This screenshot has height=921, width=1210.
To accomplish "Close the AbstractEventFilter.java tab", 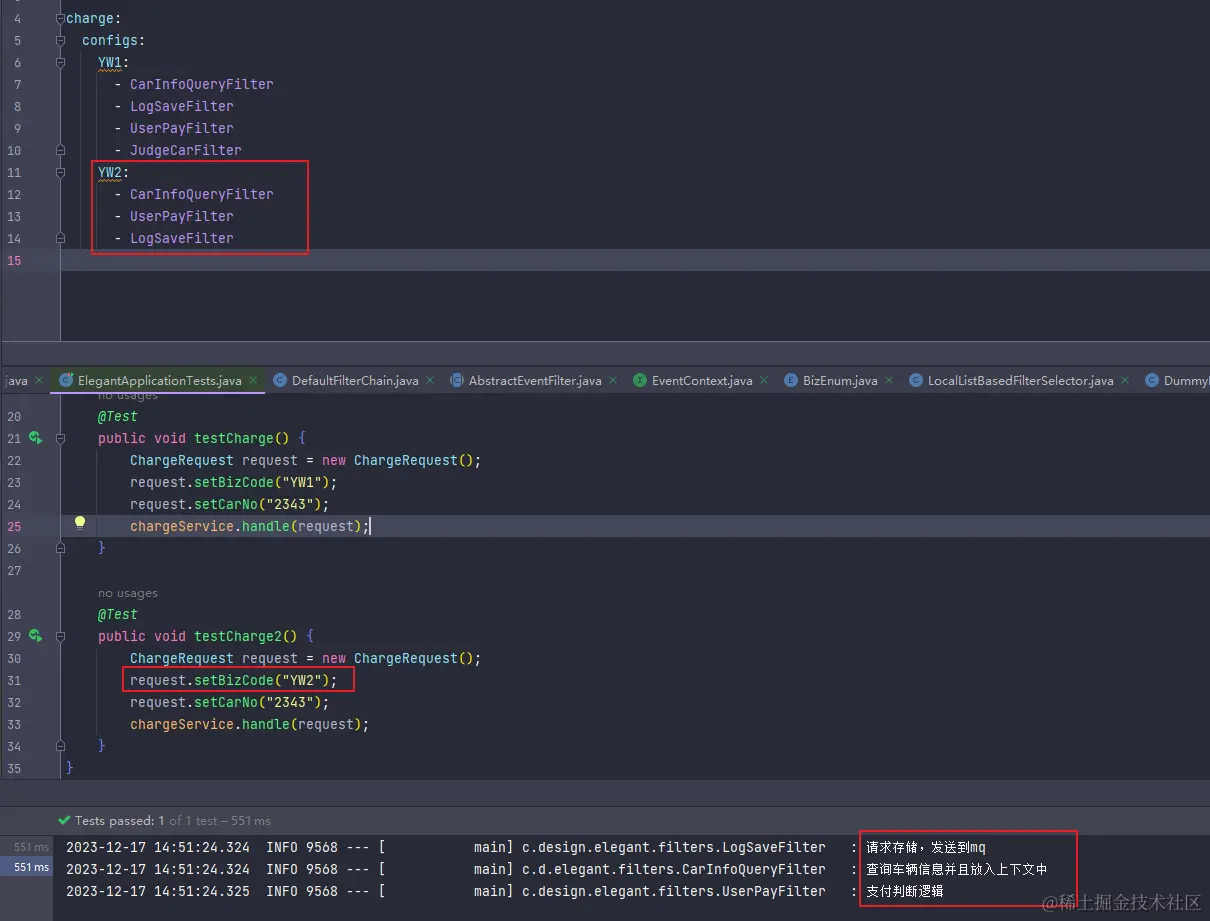I will click(613, 380).
